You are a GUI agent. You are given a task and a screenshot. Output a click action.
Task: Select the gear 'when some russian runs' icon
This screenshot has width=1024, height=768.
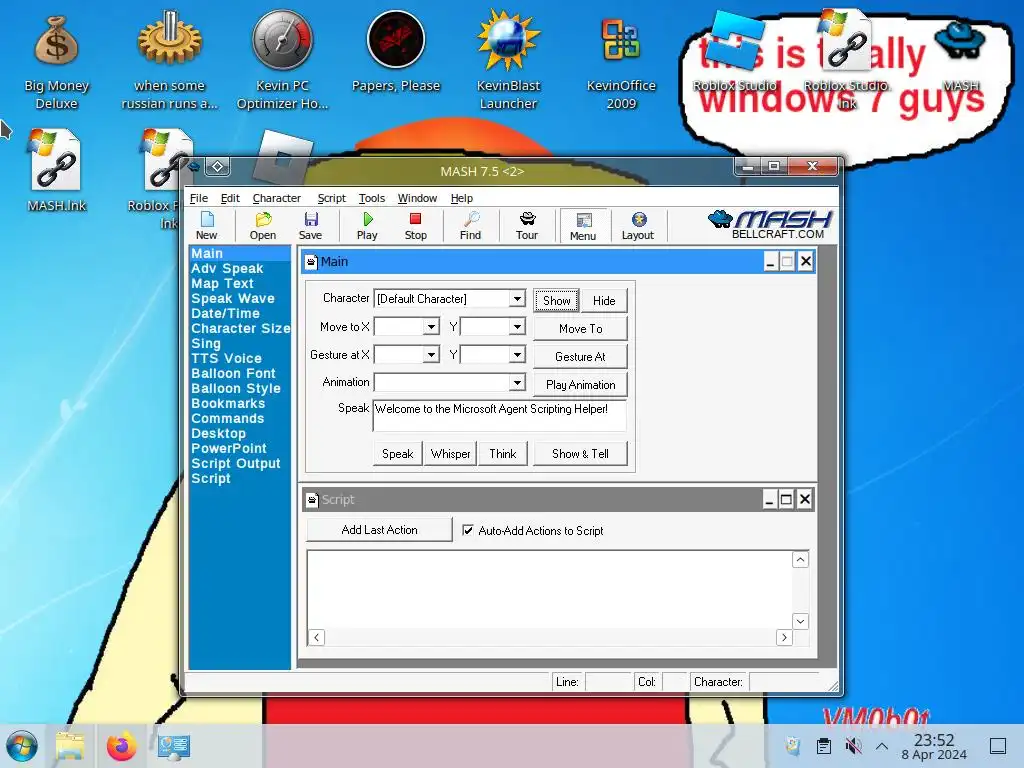(169, 61)
